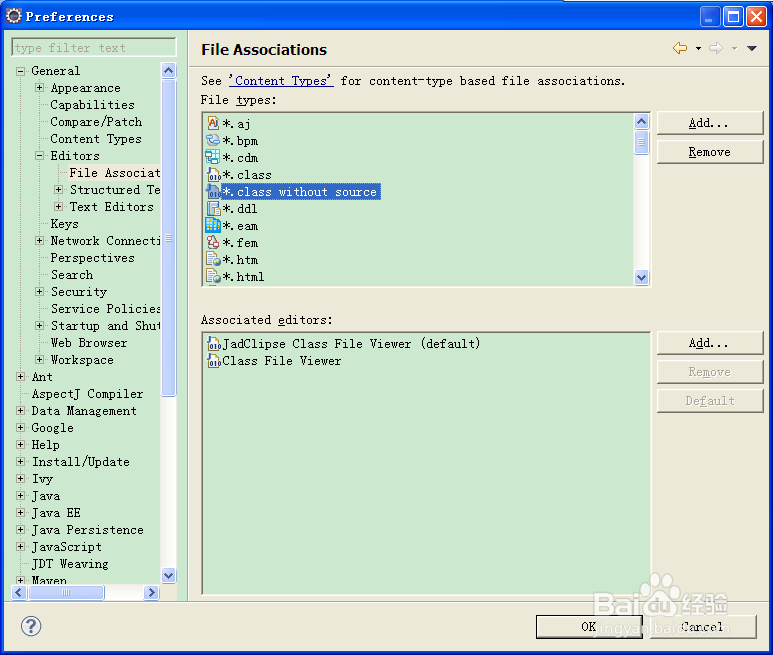
Task: Click the Preferences gear title icon
Action: tap(14, 16)
